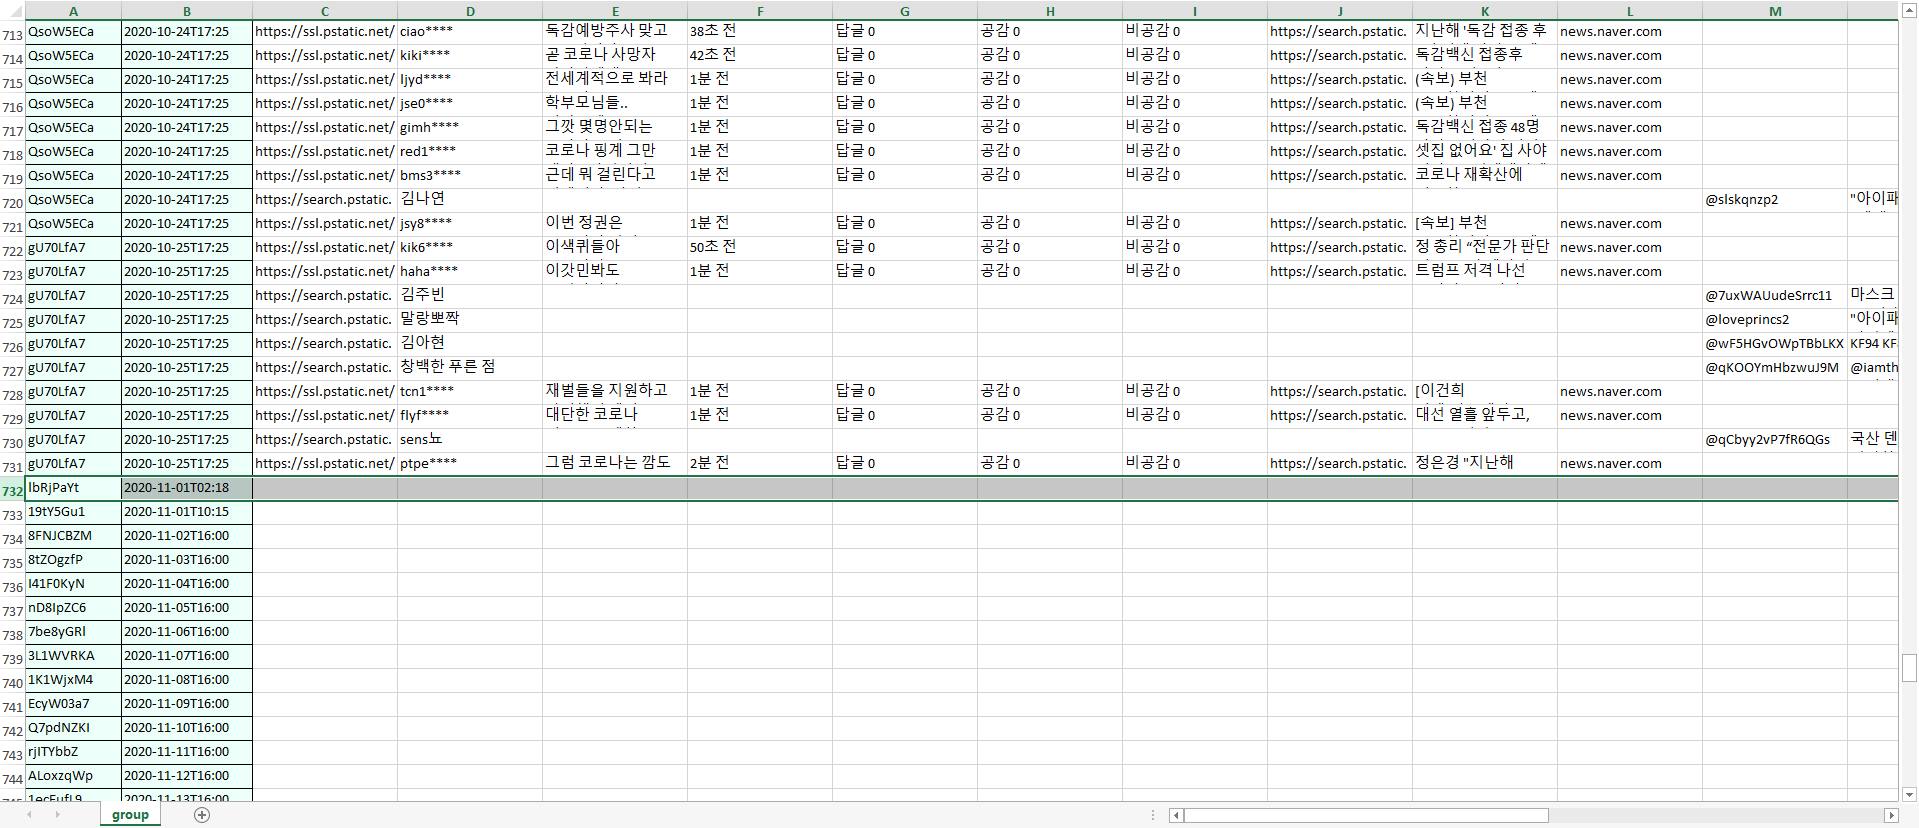Click the horizontal scroll right arrow
This screenshot has width=1919, height=828.
[1890, 815]
